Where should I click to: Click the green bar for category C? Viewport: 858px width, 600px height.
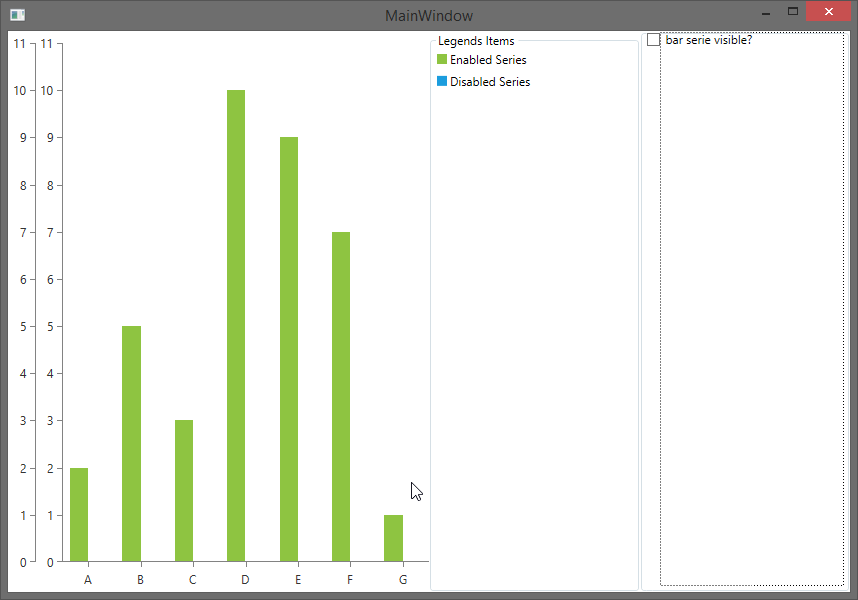coord(184,491)
